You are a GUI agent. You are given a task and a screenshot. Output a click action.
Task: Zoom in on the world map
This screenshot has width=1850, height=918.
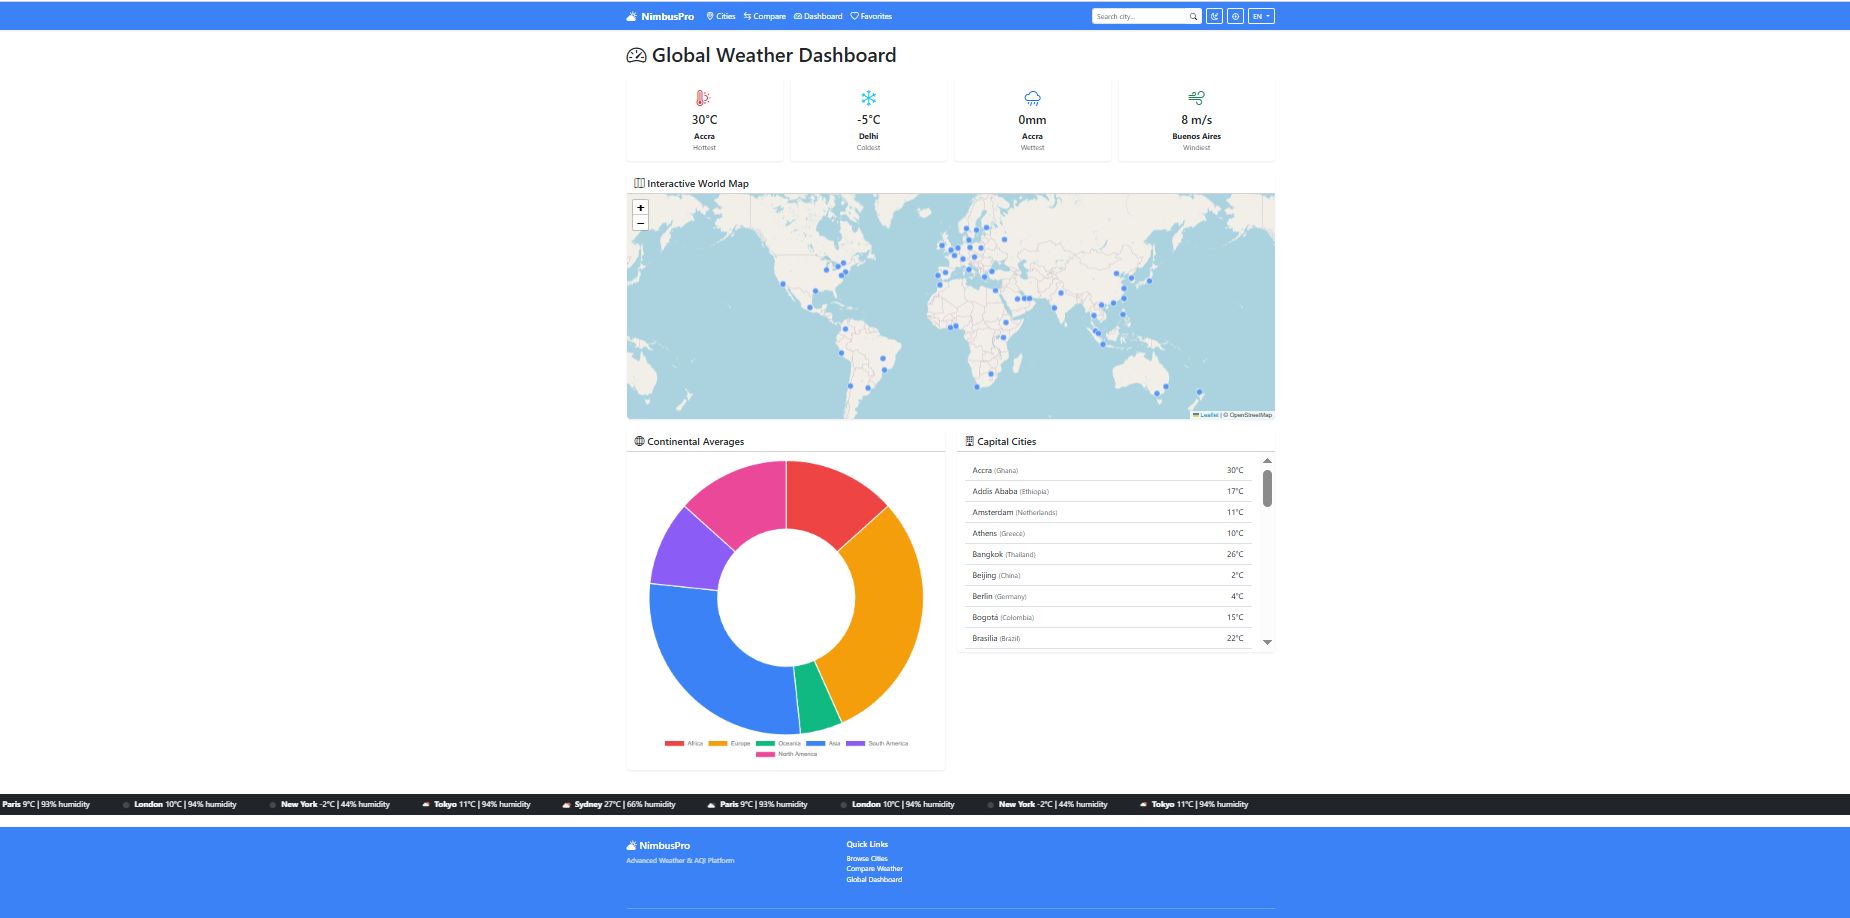coord(640,208)
